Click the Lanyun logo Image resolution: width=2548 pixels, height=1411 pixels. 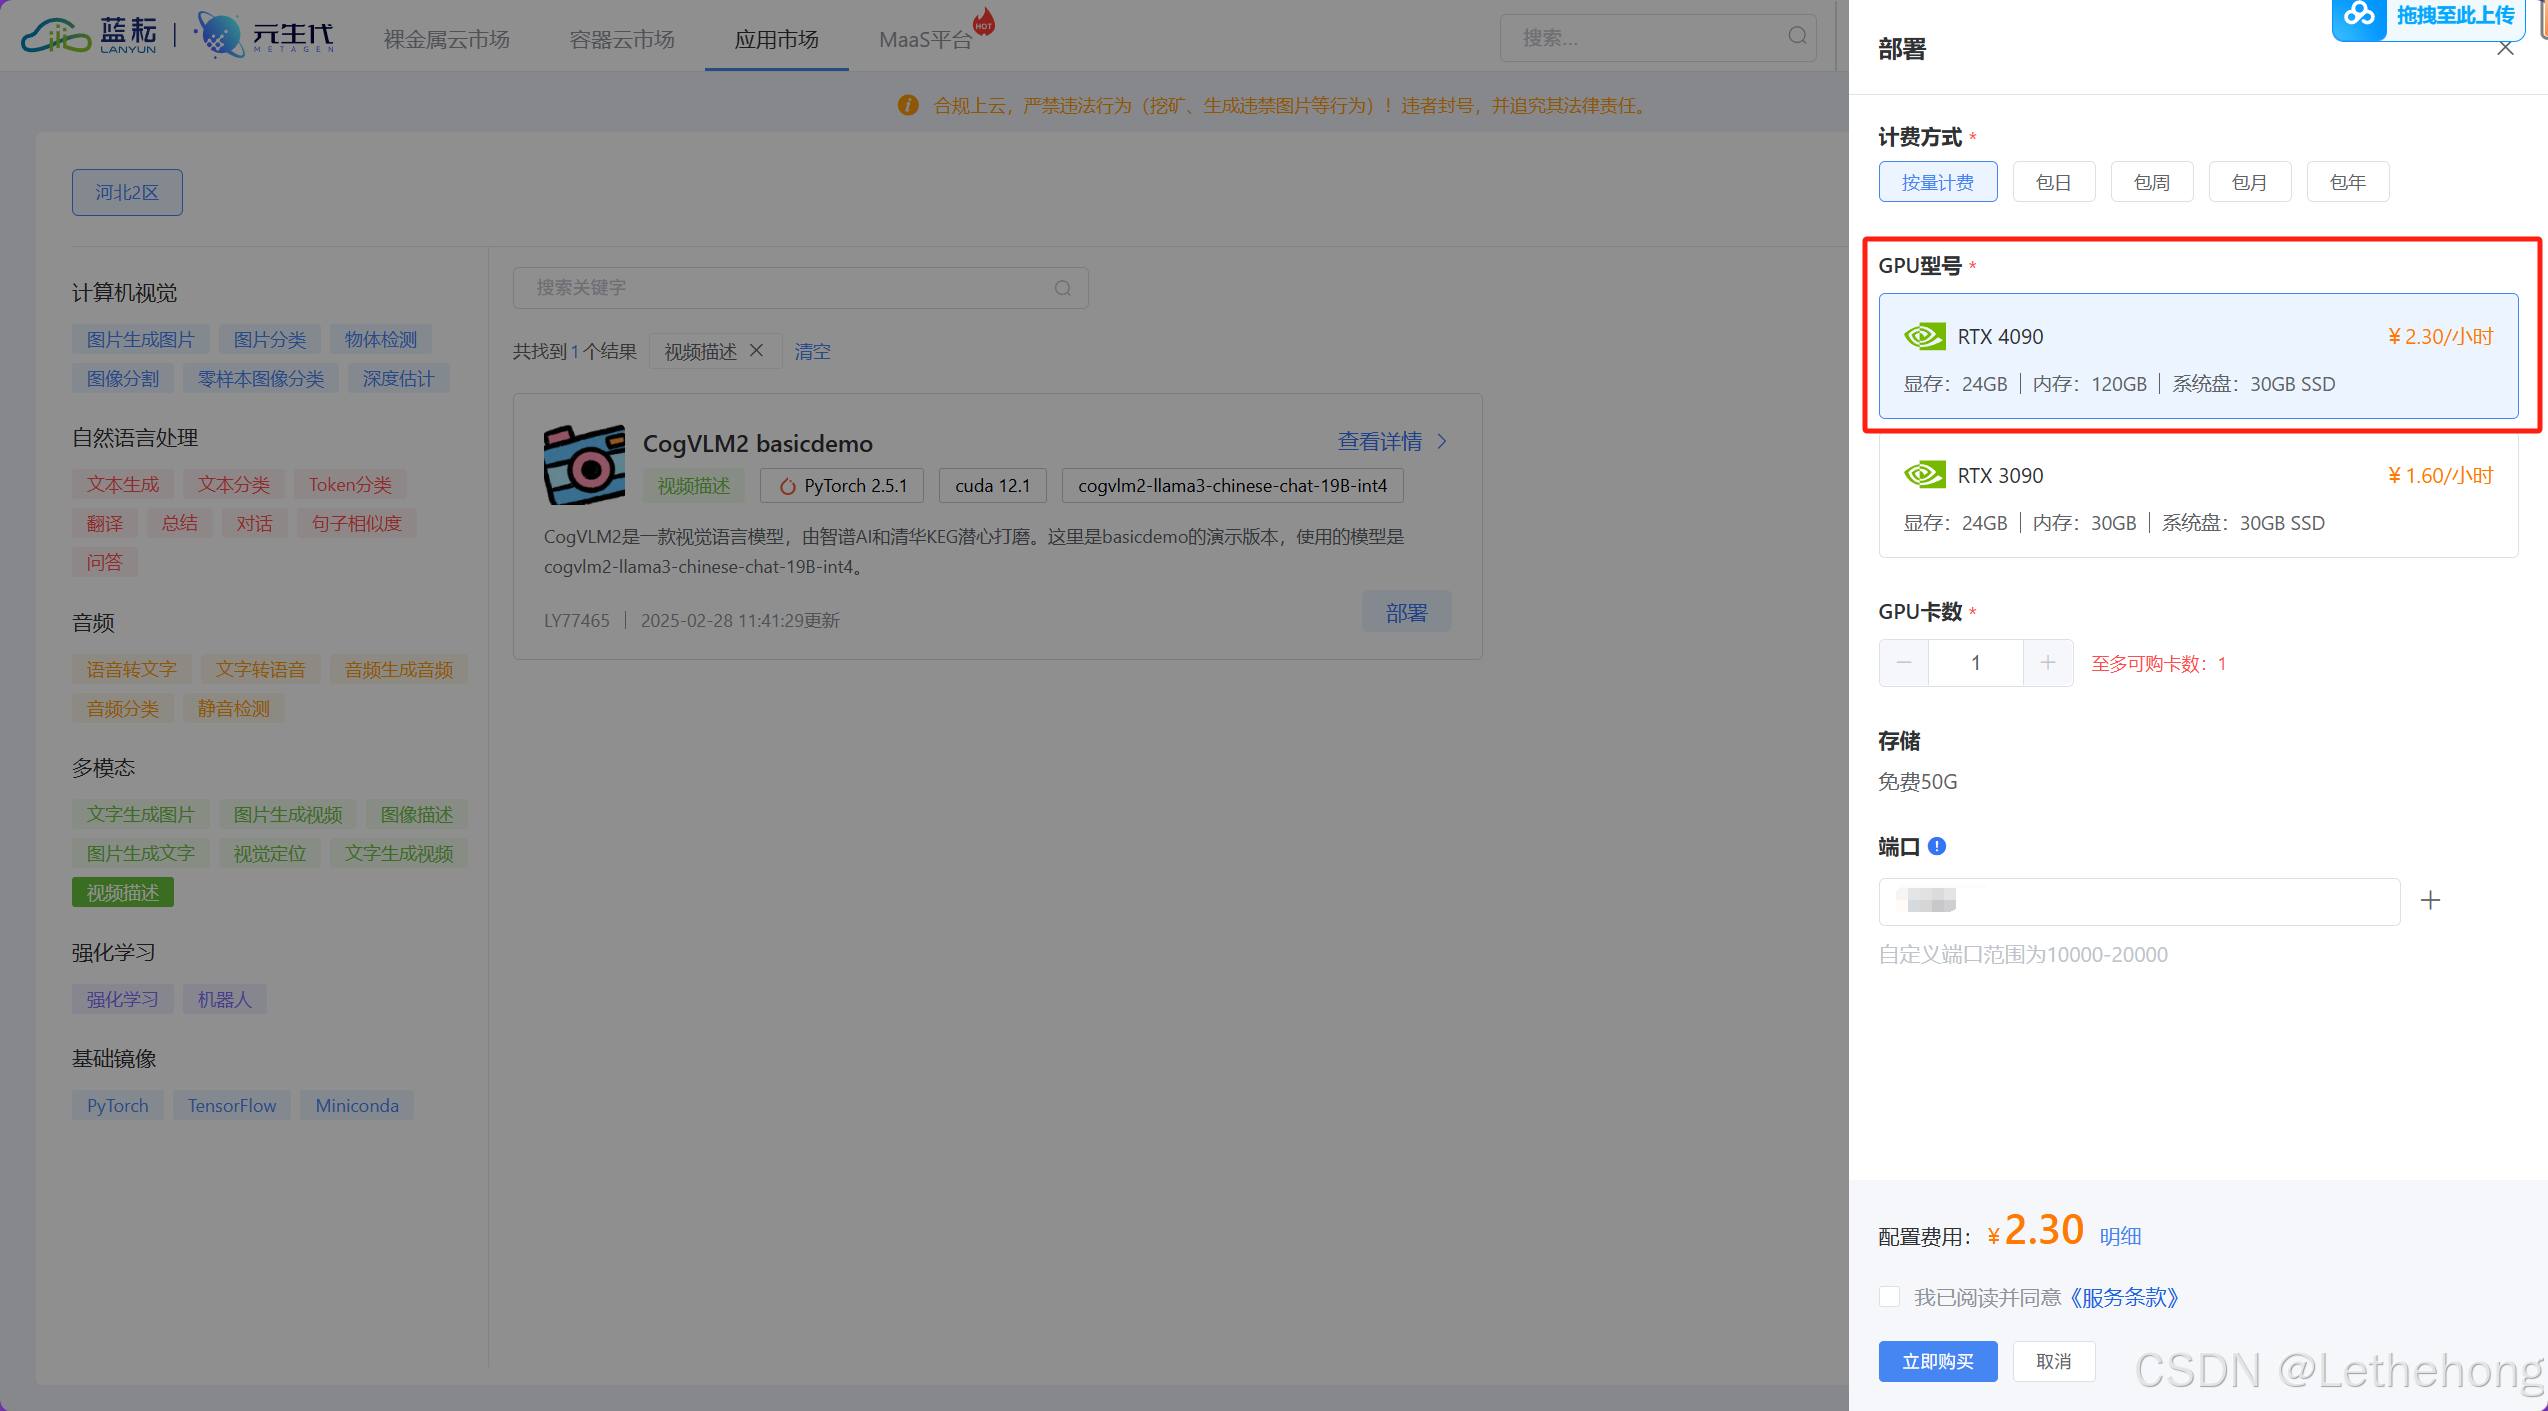[x=90, y=36]
